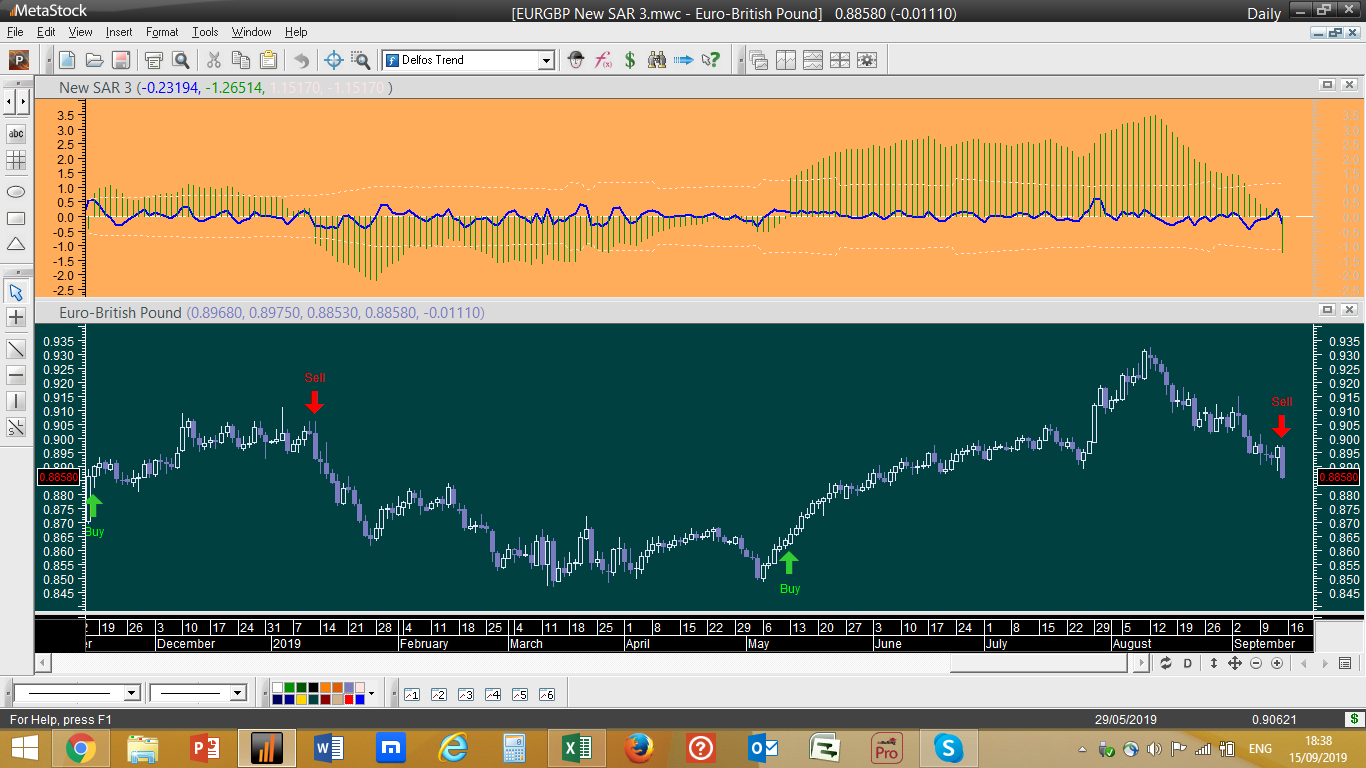This screenshot has width=1366, height=768.
Task: Open the Format menu
Action: point(162,32)
